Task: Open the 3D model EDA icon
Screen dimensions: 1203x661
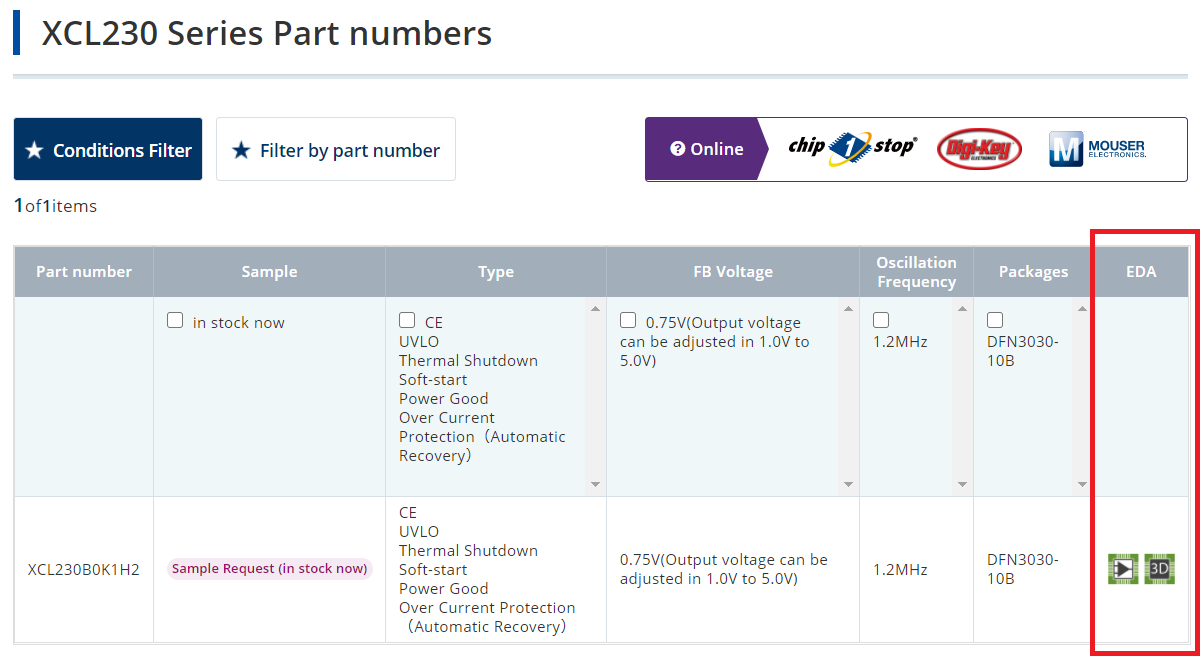Action: point(1160,569)
